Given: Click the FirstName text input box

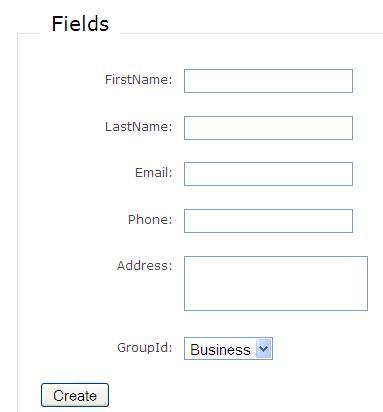Looking at the screenshot, I should click(268, 81).
